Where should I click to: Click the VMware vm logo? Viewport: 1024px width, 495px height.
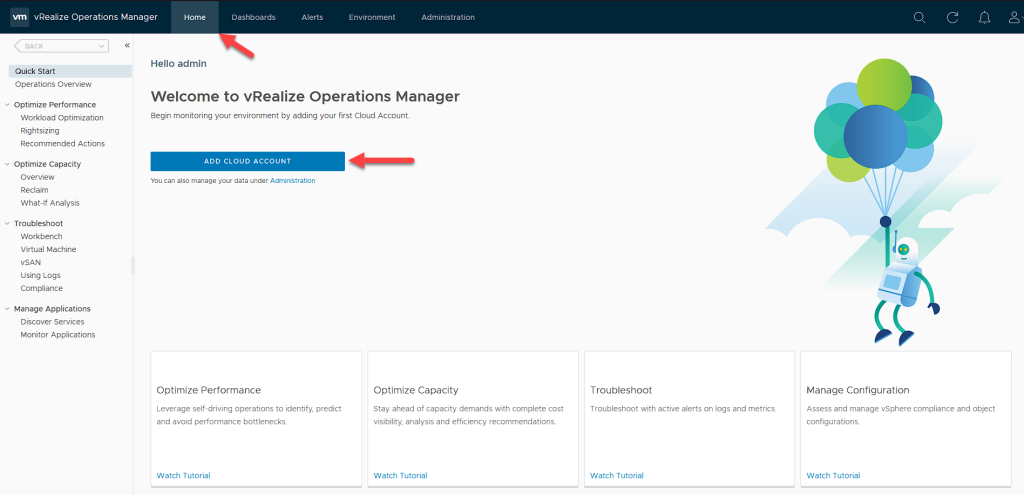19,17
